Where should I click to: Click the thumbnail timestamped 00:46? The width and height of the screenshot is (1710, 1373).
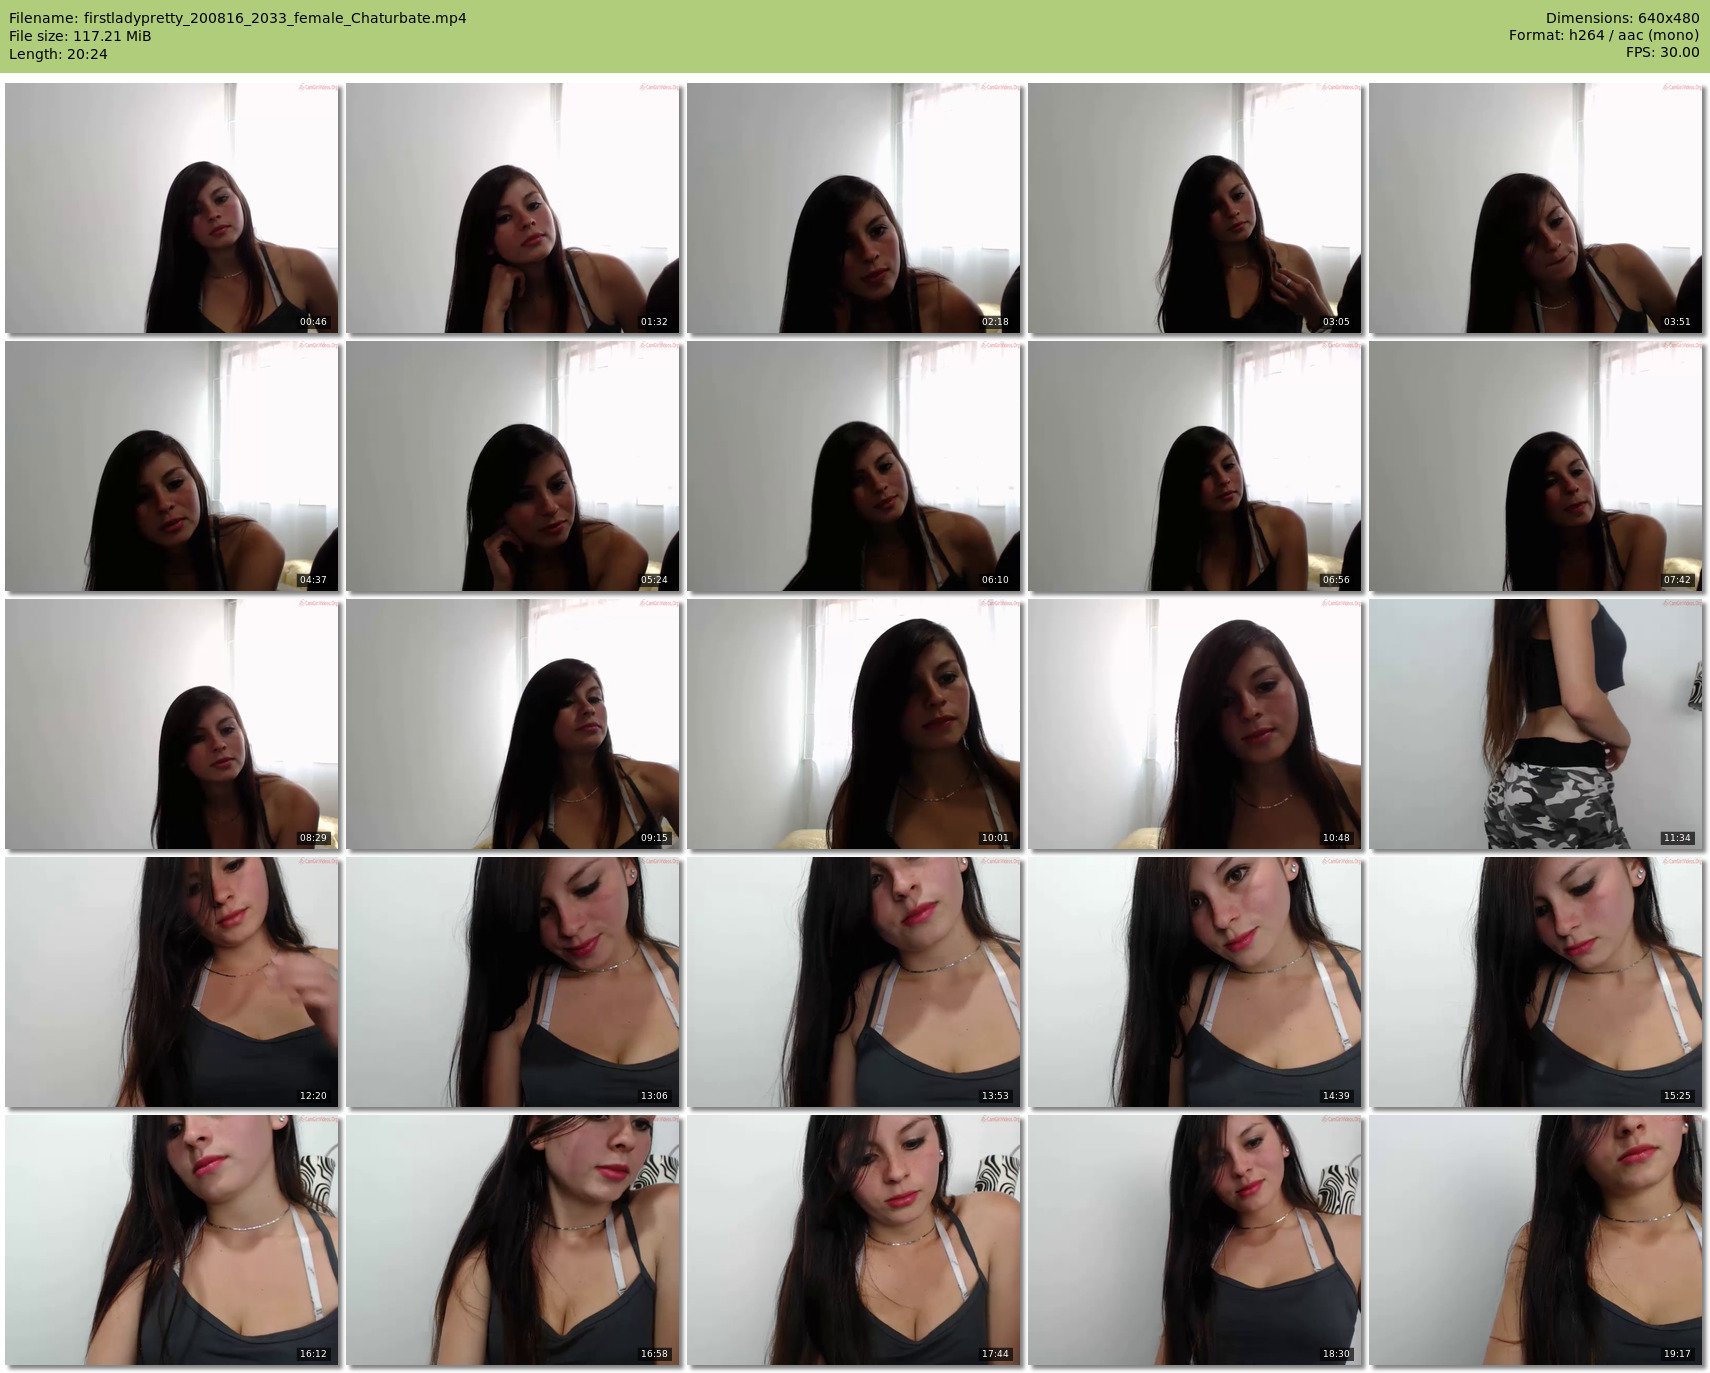coord(171,208)
